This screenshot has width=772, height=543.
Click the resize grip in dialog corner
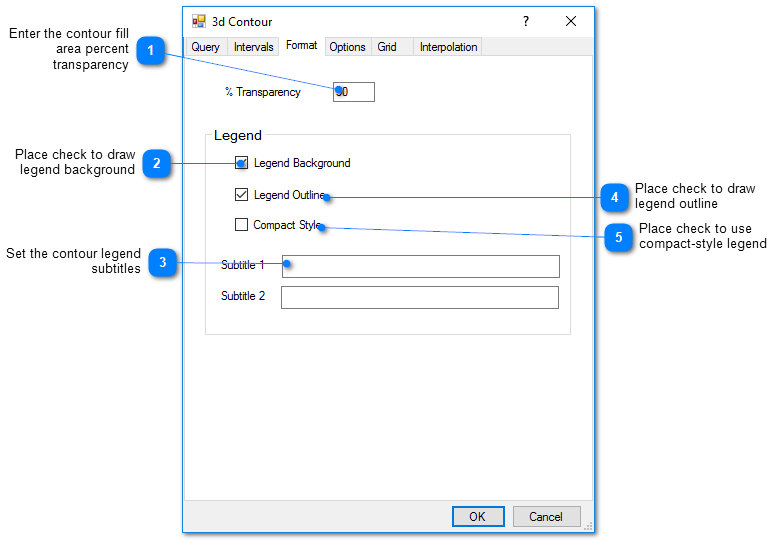coord(588,526)
